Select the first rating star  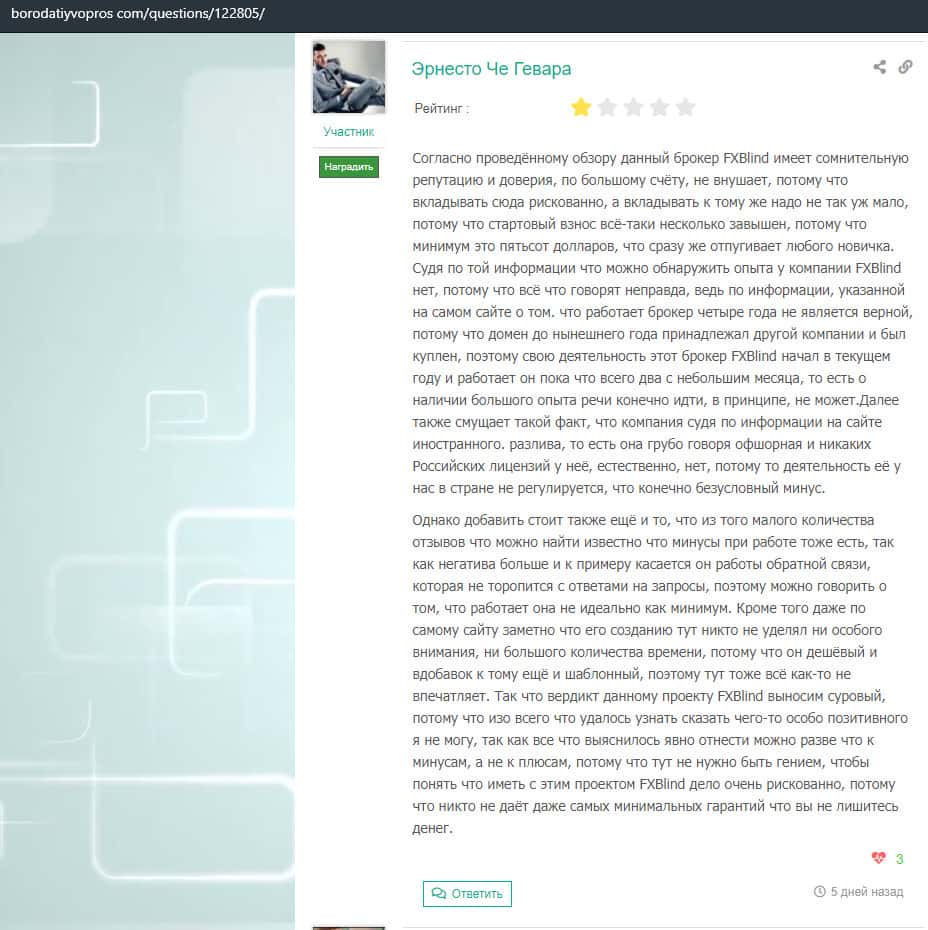[x=581, y=107]
